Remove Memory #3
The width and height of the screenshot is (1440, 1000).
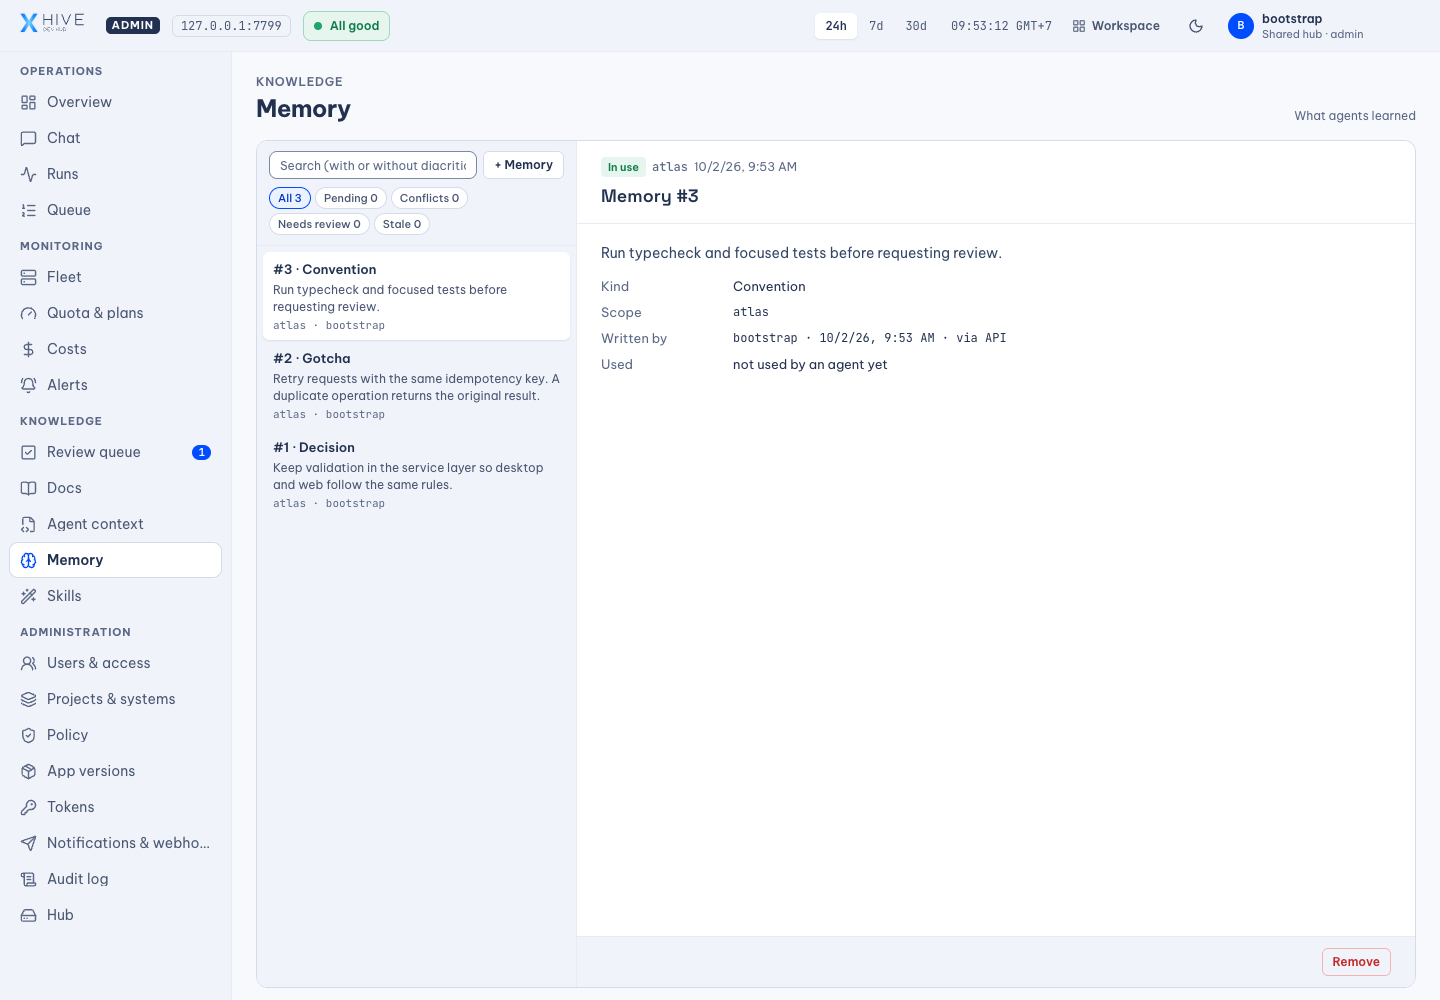coord(1356,962)
